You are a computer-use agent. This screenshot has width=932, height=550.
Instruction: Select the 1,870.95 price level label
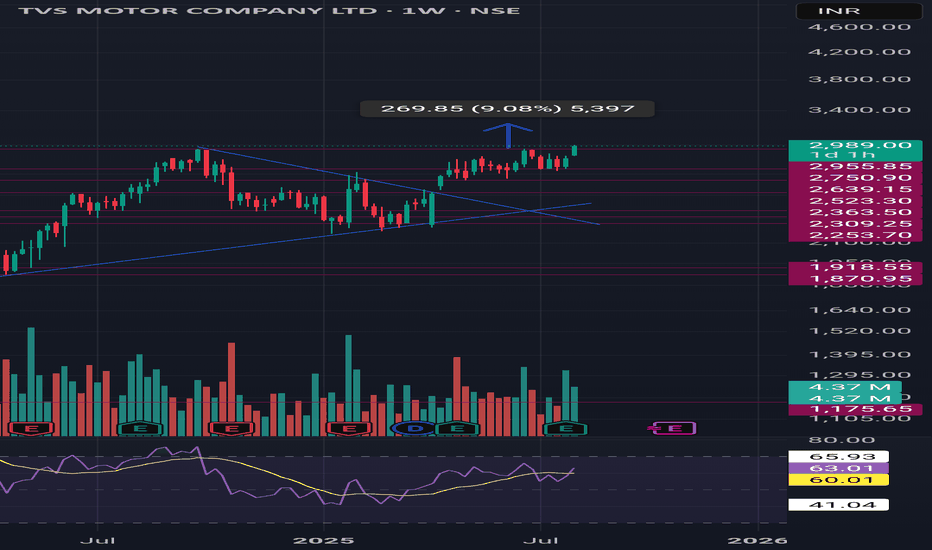coord(855,279)
